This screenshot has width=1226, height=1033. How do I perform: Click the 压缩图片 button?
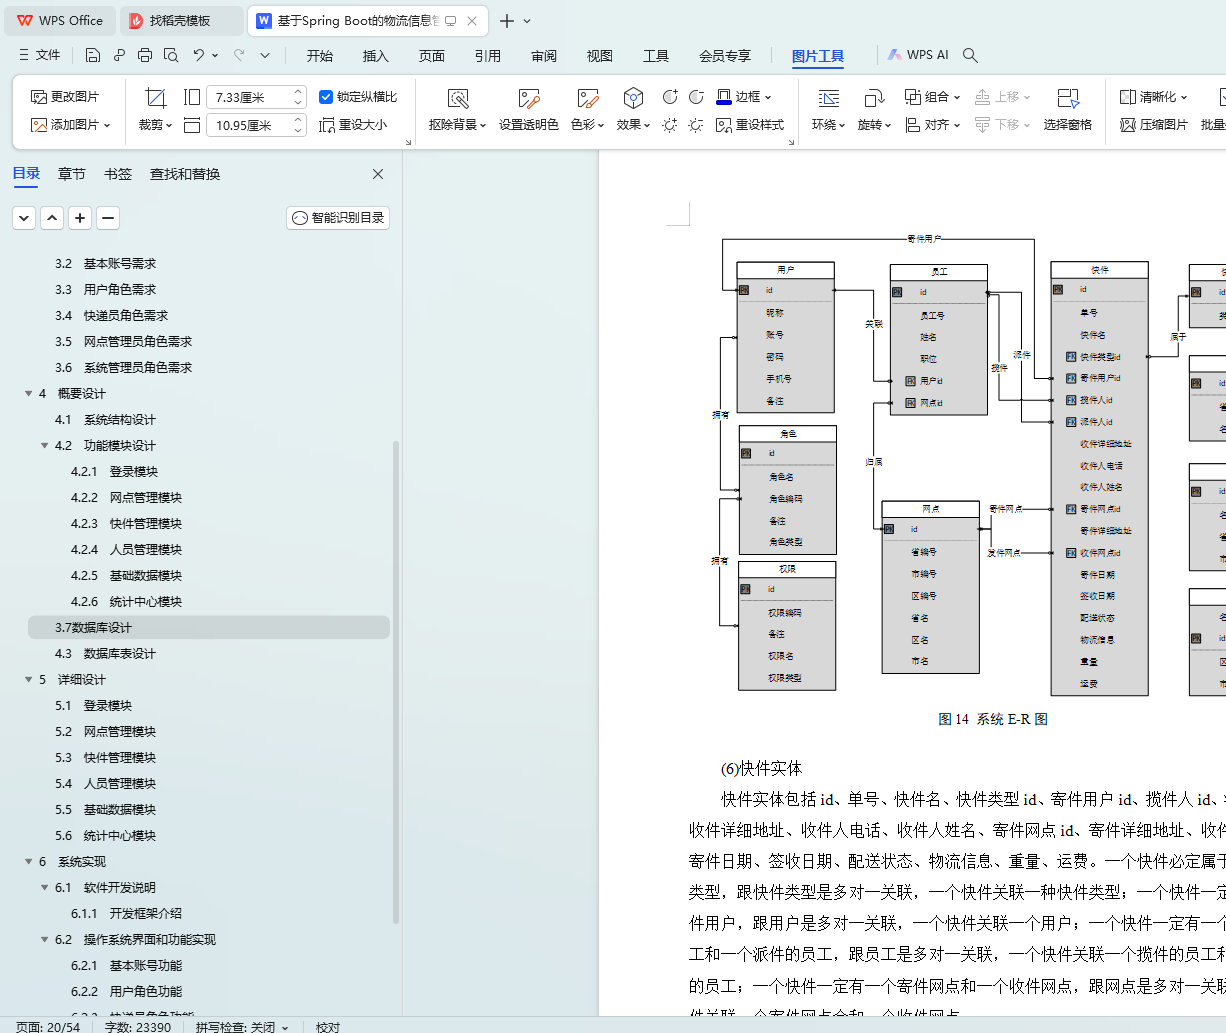coord(1154,125)
